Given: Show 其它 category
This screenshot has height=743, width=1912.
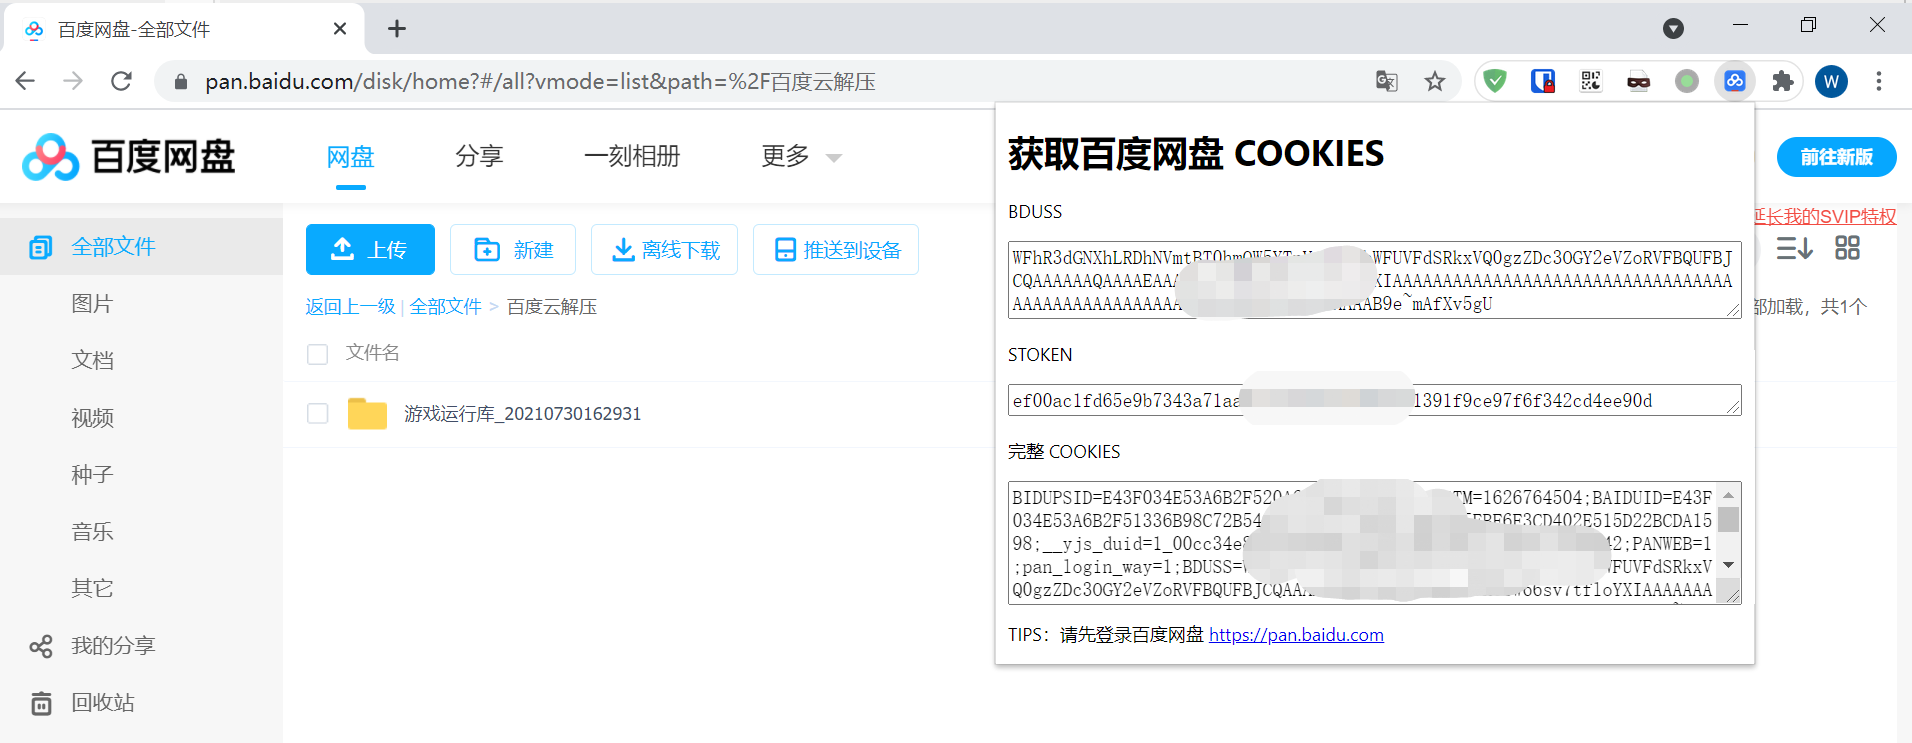Looking at the screenshot, I should click(x=92, y=588).
